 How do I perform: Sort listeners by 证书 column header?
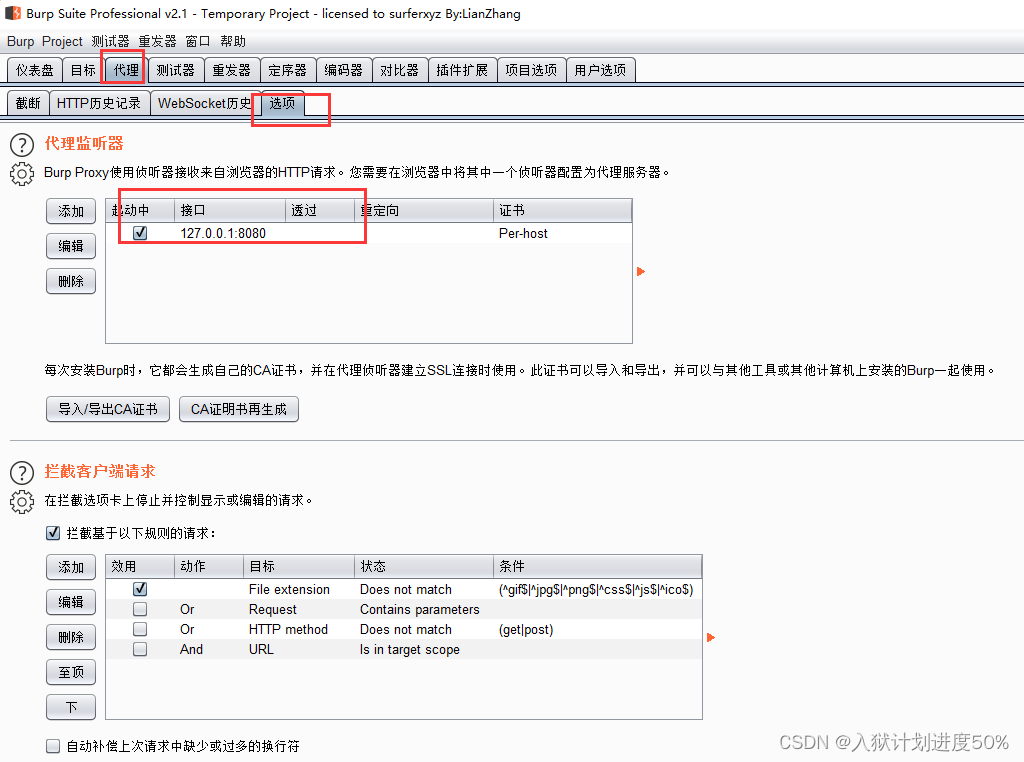(x=562, y=210)
